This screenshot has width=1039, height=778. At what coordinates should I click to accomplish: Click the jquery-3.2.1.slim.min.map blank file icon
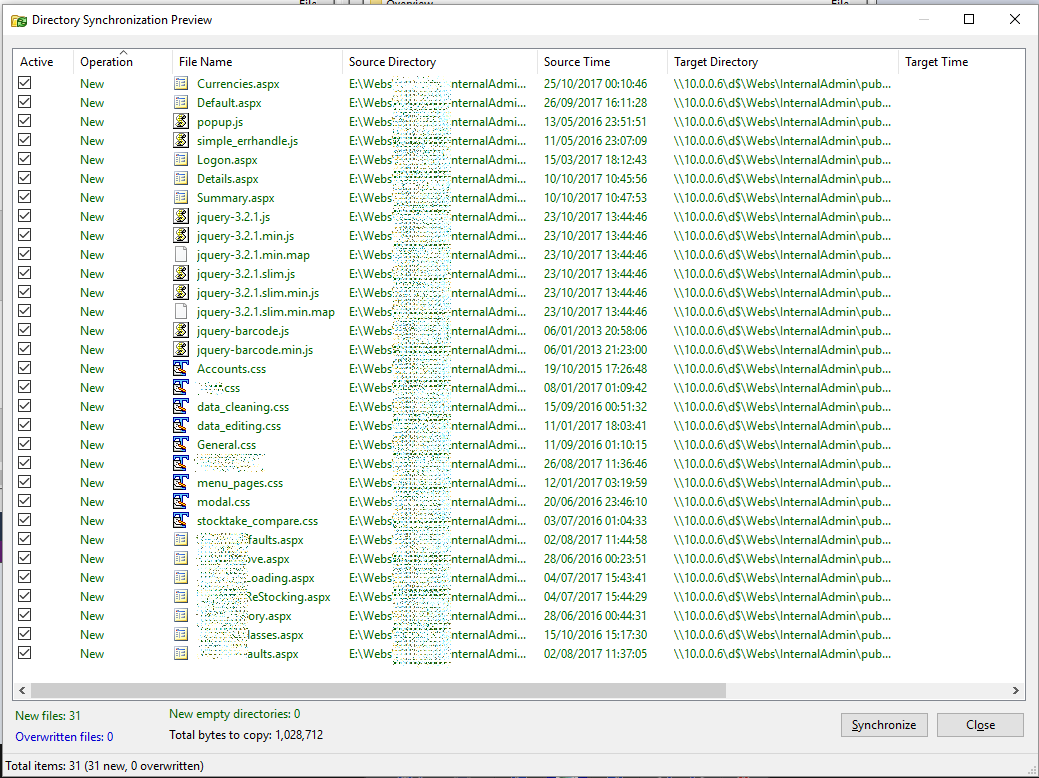[x=181, y=311]
